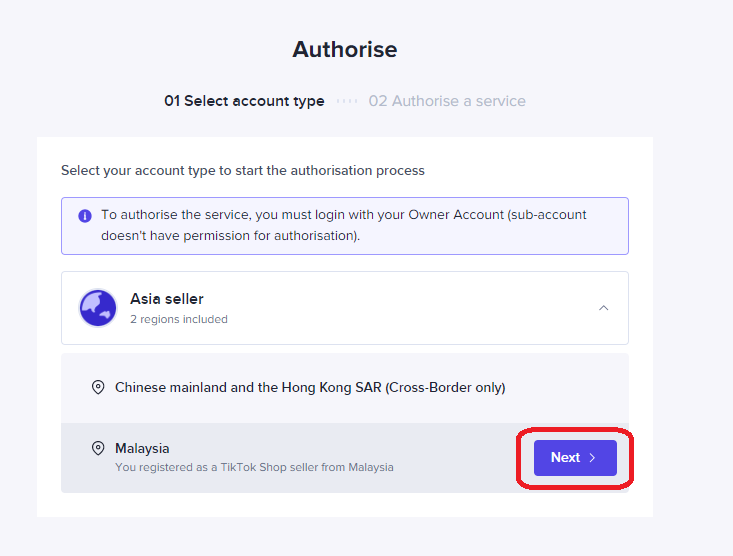Image resolution: width=733 pixels, height=556 pixels.
Task: Toggle the Asia seller heading
Action: 167,299
